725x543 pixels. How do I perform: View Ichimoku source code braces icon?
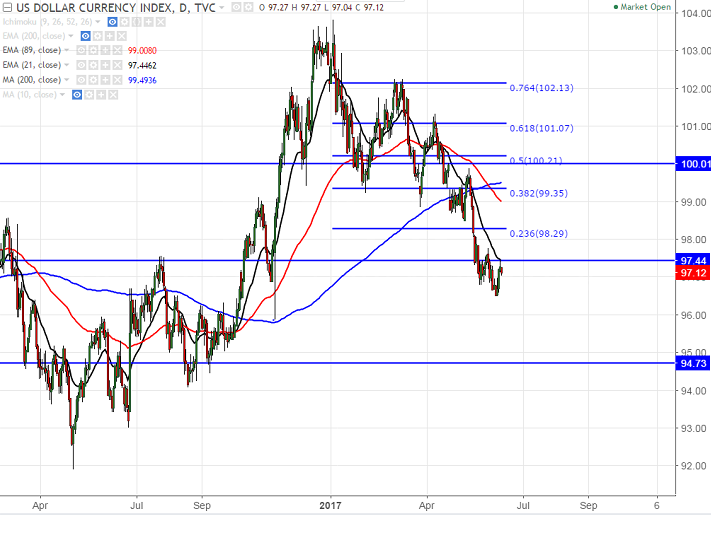click(136, 22)
